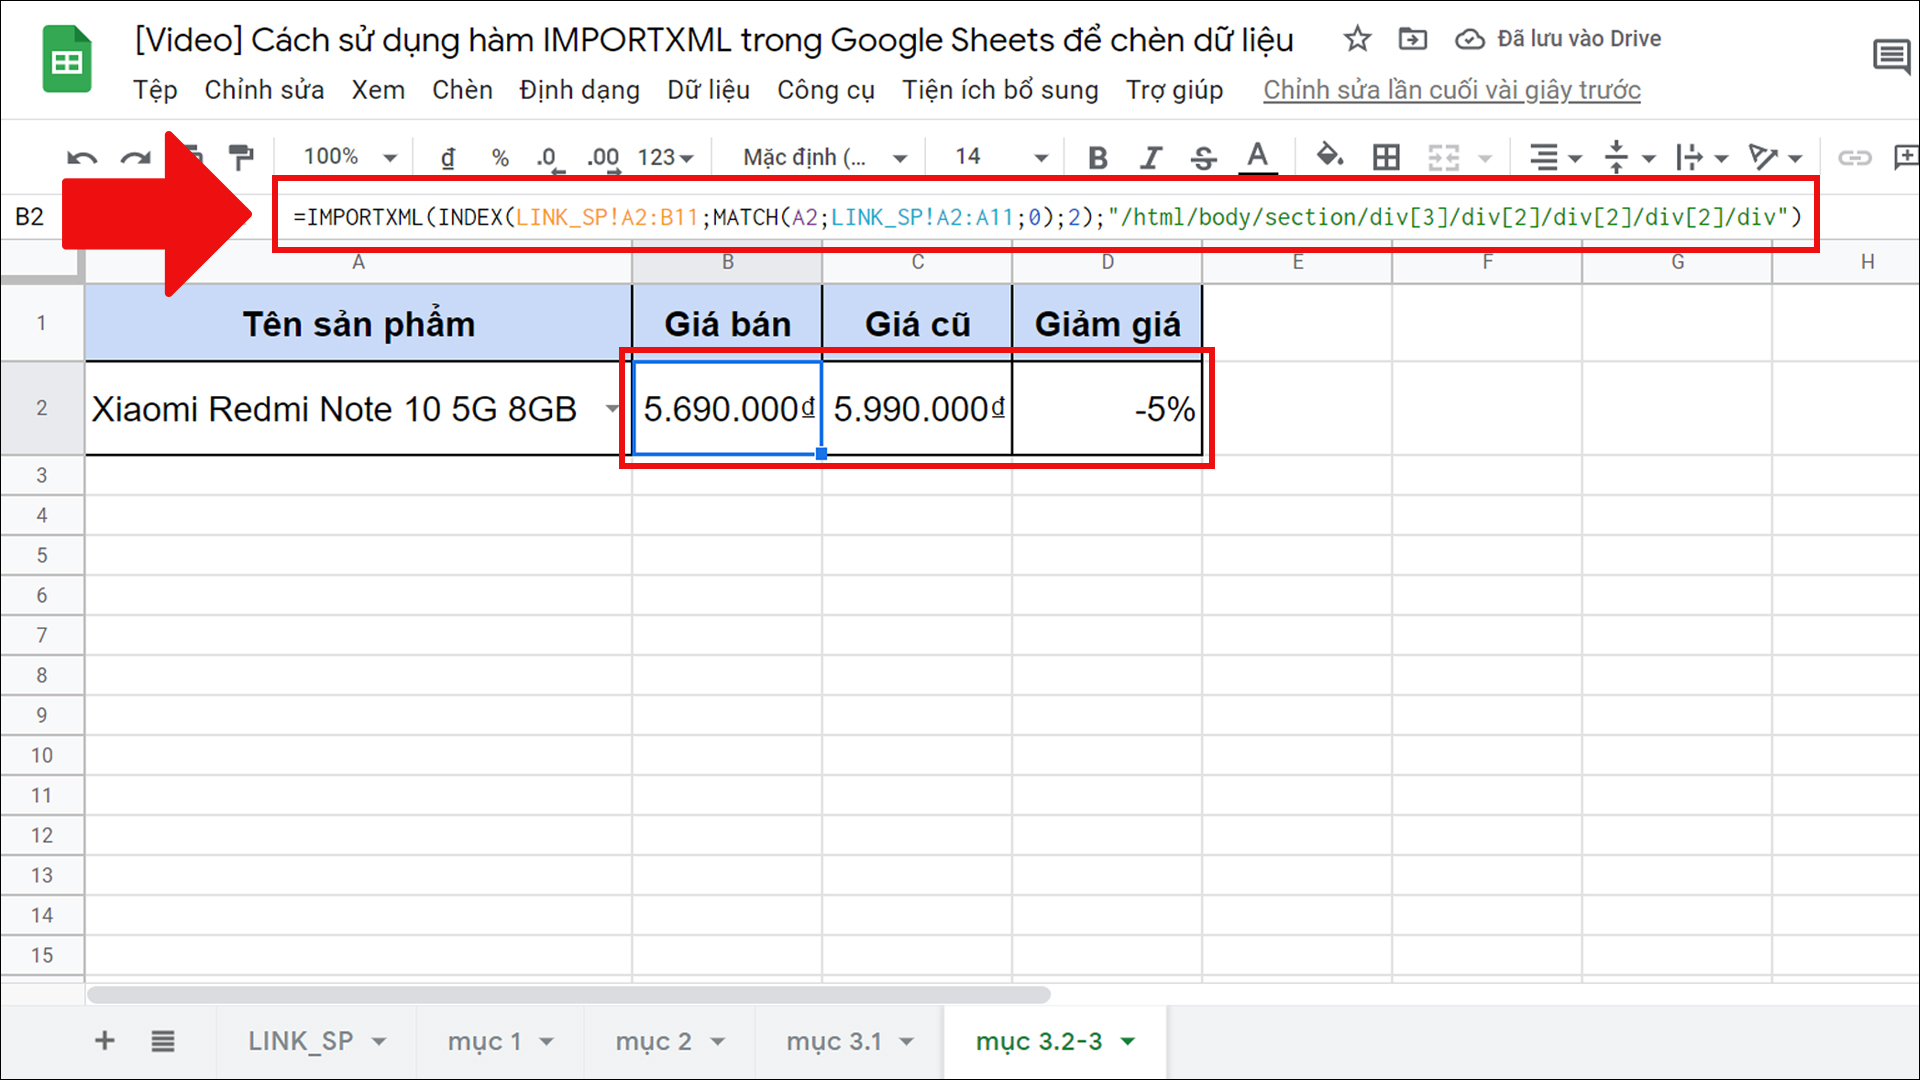1920x1080 pixels.
Task: Click the horizontal scrollbar
Action: pyautogui.click(x=568, y=995)
